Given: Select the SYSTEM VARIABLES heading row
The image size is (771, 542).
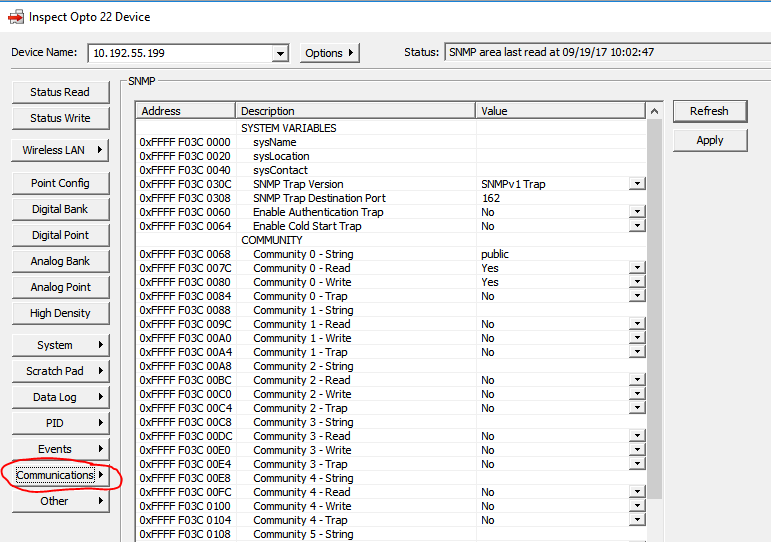Looking at the screenshot, I should pyautogui.click(x=391, y=128).
